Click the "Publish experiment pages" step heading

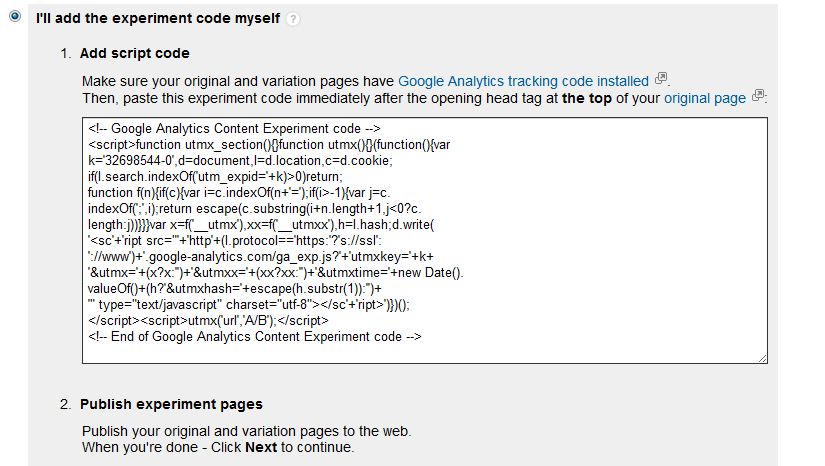pos(171,404)
